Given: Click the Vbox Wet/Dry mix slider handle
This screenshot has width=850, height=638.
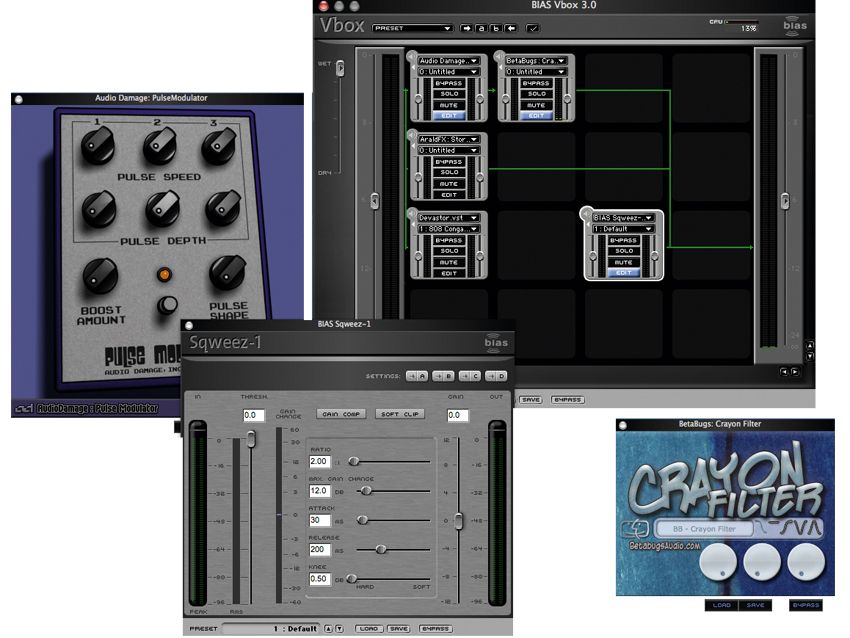Looking at the screenshot, I should click(x=340, y=68).
